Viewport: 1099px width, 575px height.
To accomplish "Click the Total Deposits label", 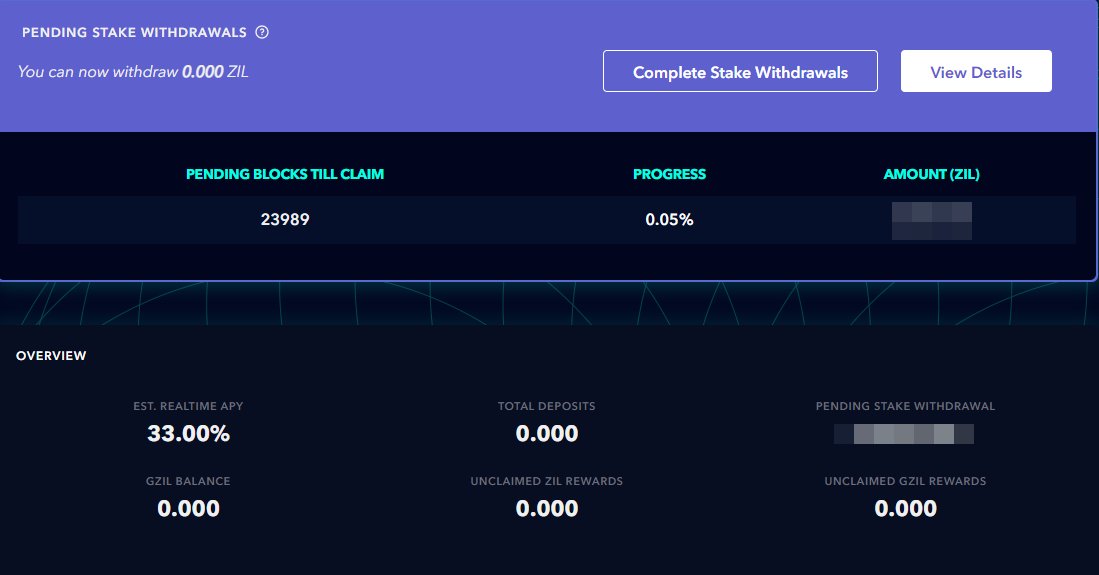I will 547,406.
